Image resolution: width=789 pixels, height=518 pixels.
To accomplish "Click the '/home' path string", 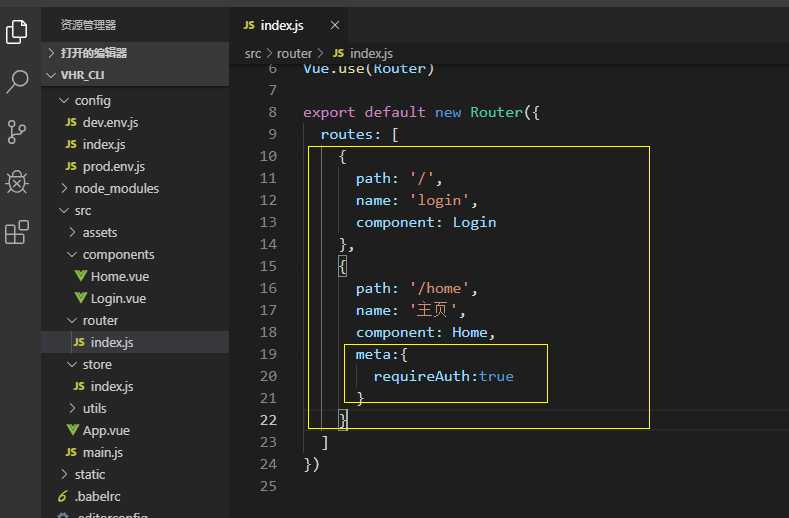I will [x=440, y=288].
